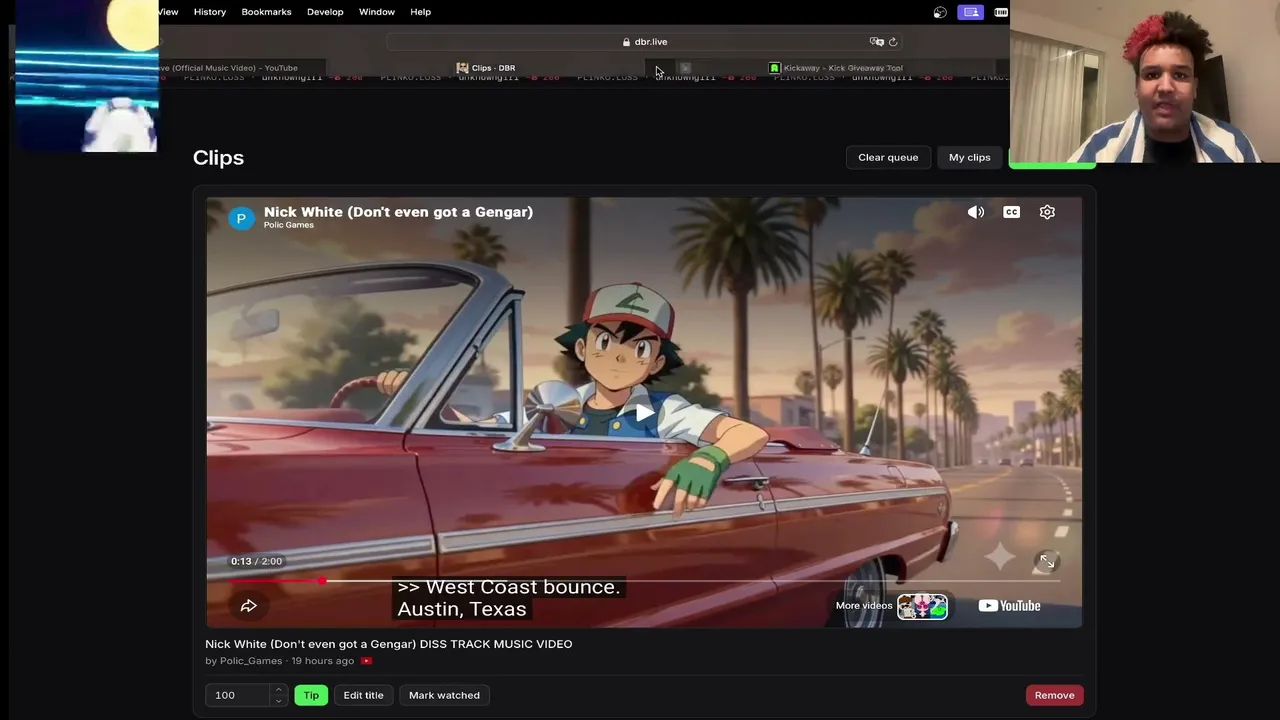Click the tip amount field showing 100
1280x720 pixels.
(240, 695)
